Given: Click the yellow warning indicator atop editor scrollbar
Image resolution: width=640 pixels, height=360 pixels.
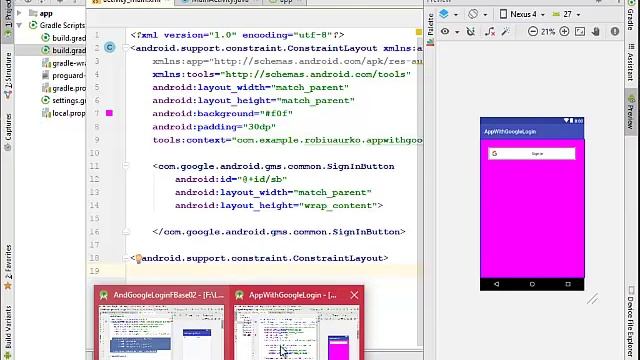Looking at the screenshot, I should (419, 32).
